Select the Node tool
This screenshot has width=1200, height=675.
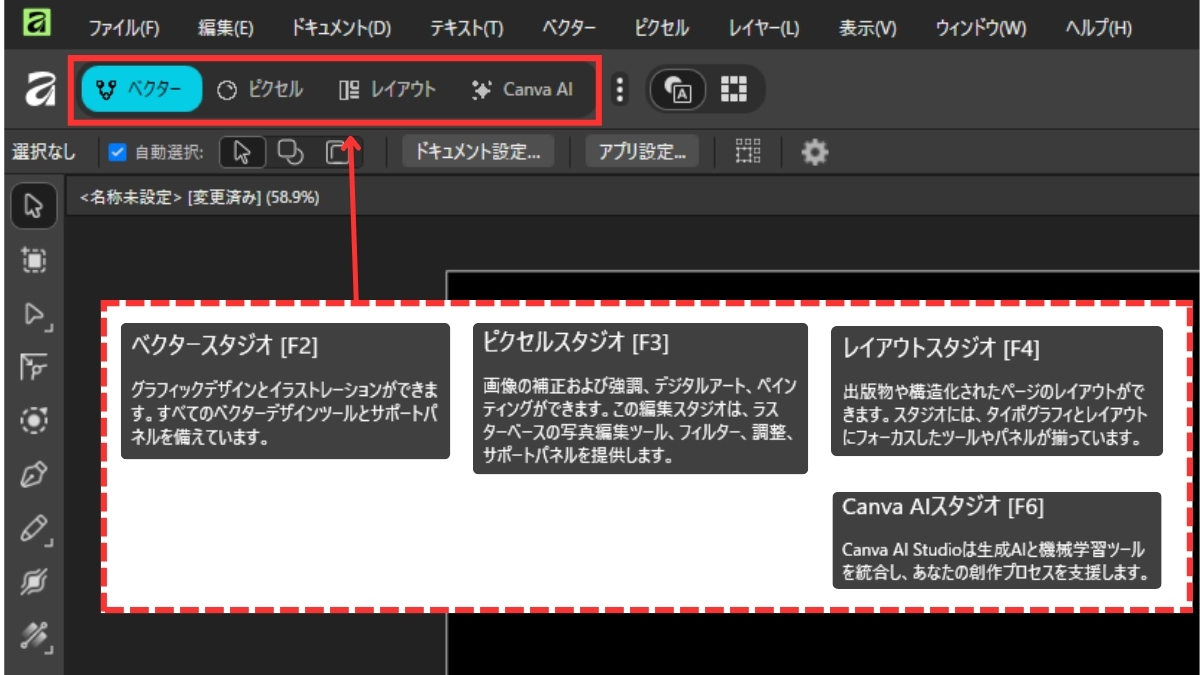[x=34, y=316]
